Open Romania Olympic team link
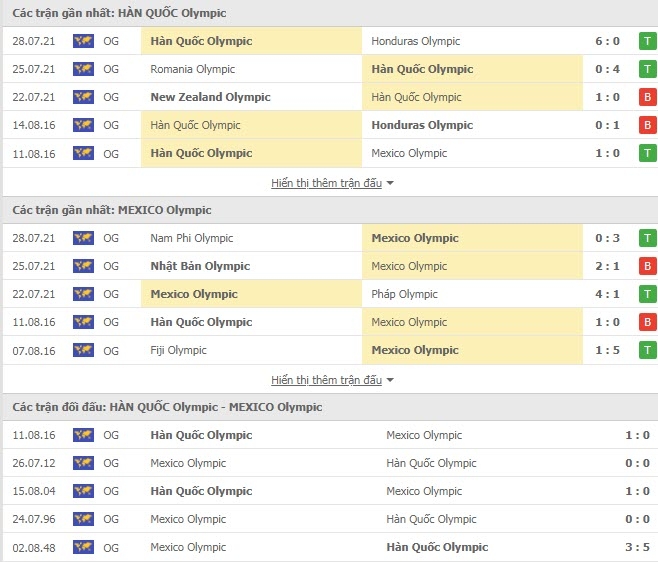The width and height of the screenshot is (658, 562). [193, 69]
